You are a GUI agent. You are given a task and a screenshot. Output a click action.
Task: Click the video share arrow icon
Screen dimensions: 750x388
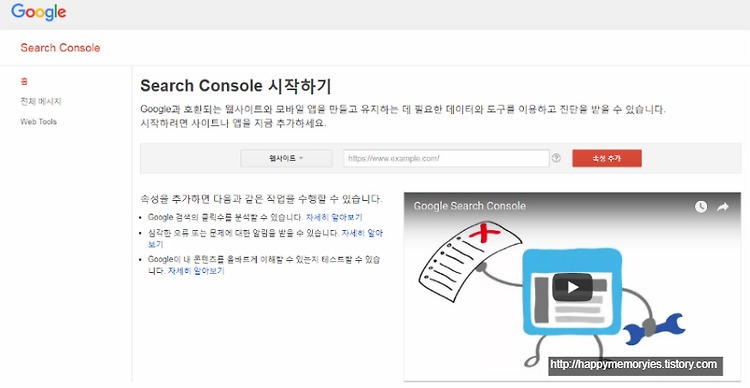(x=722, y=207)
